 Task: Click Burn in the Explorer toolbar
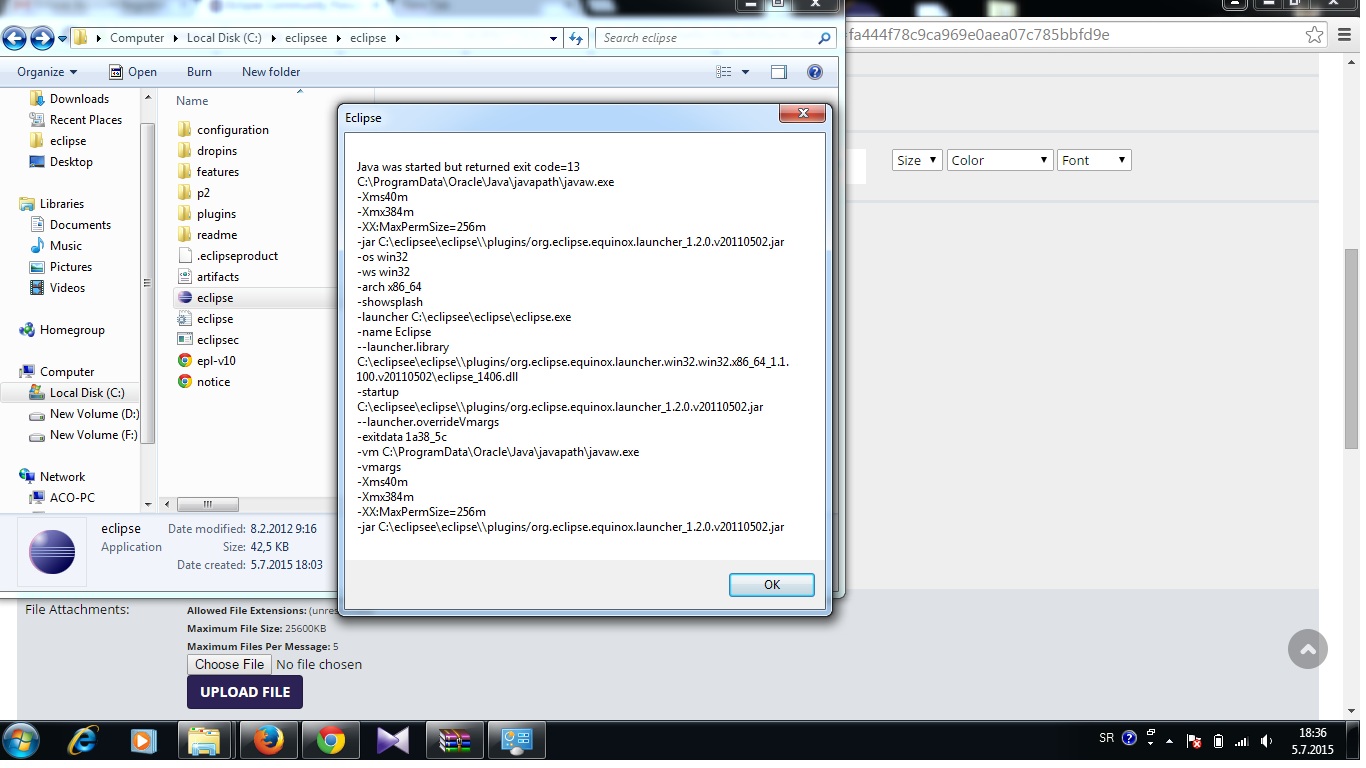[199, 72]
